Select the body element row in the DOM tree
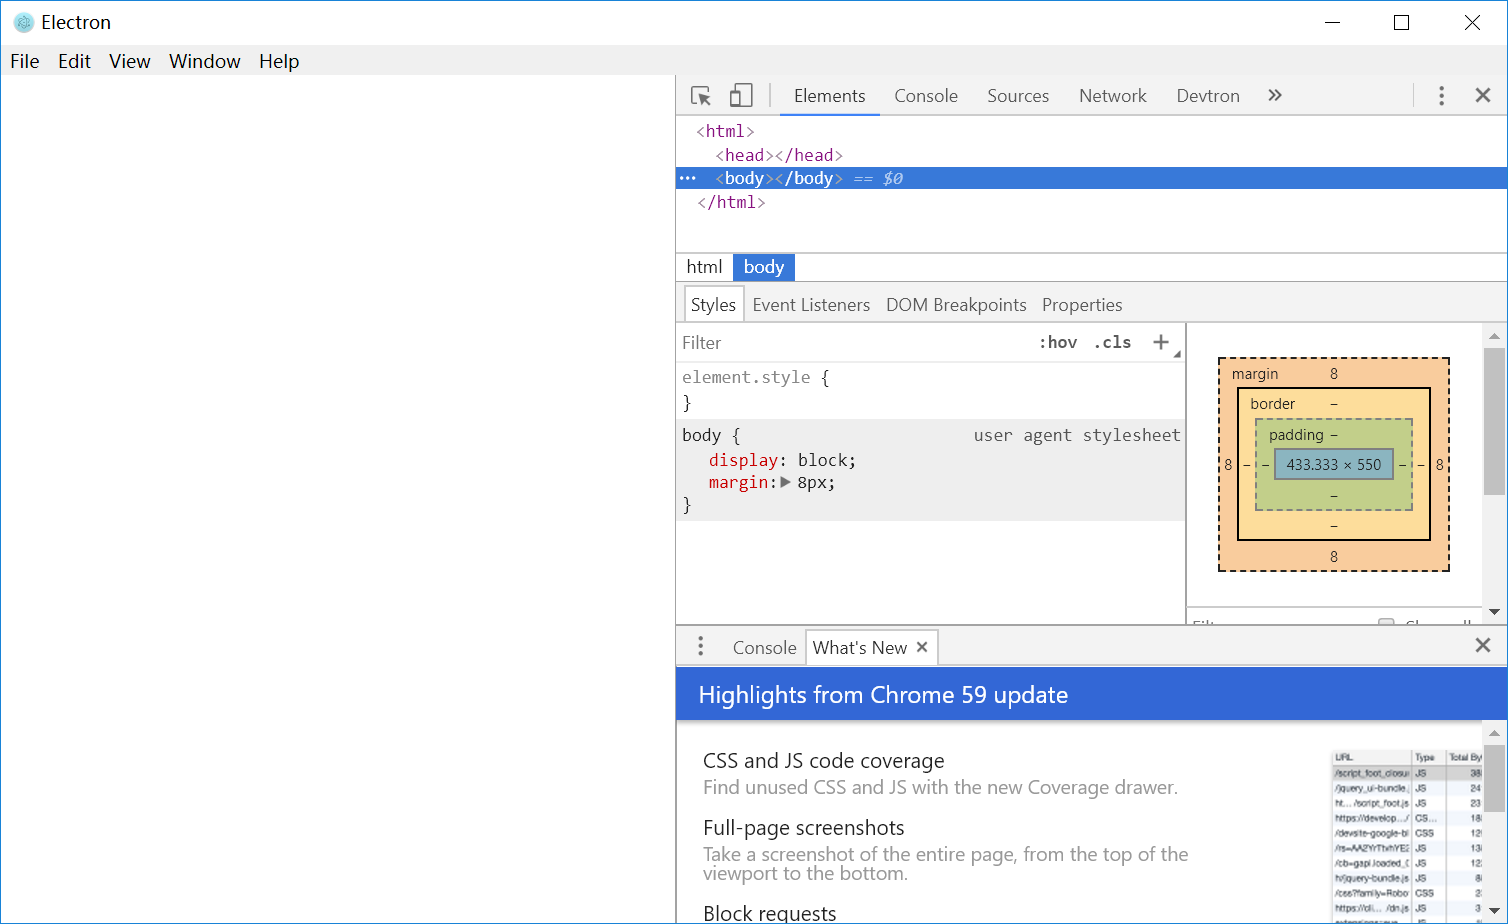The width and height of the screenshot is (1508, 924). pyautogui.click(x=1091, y=178)
